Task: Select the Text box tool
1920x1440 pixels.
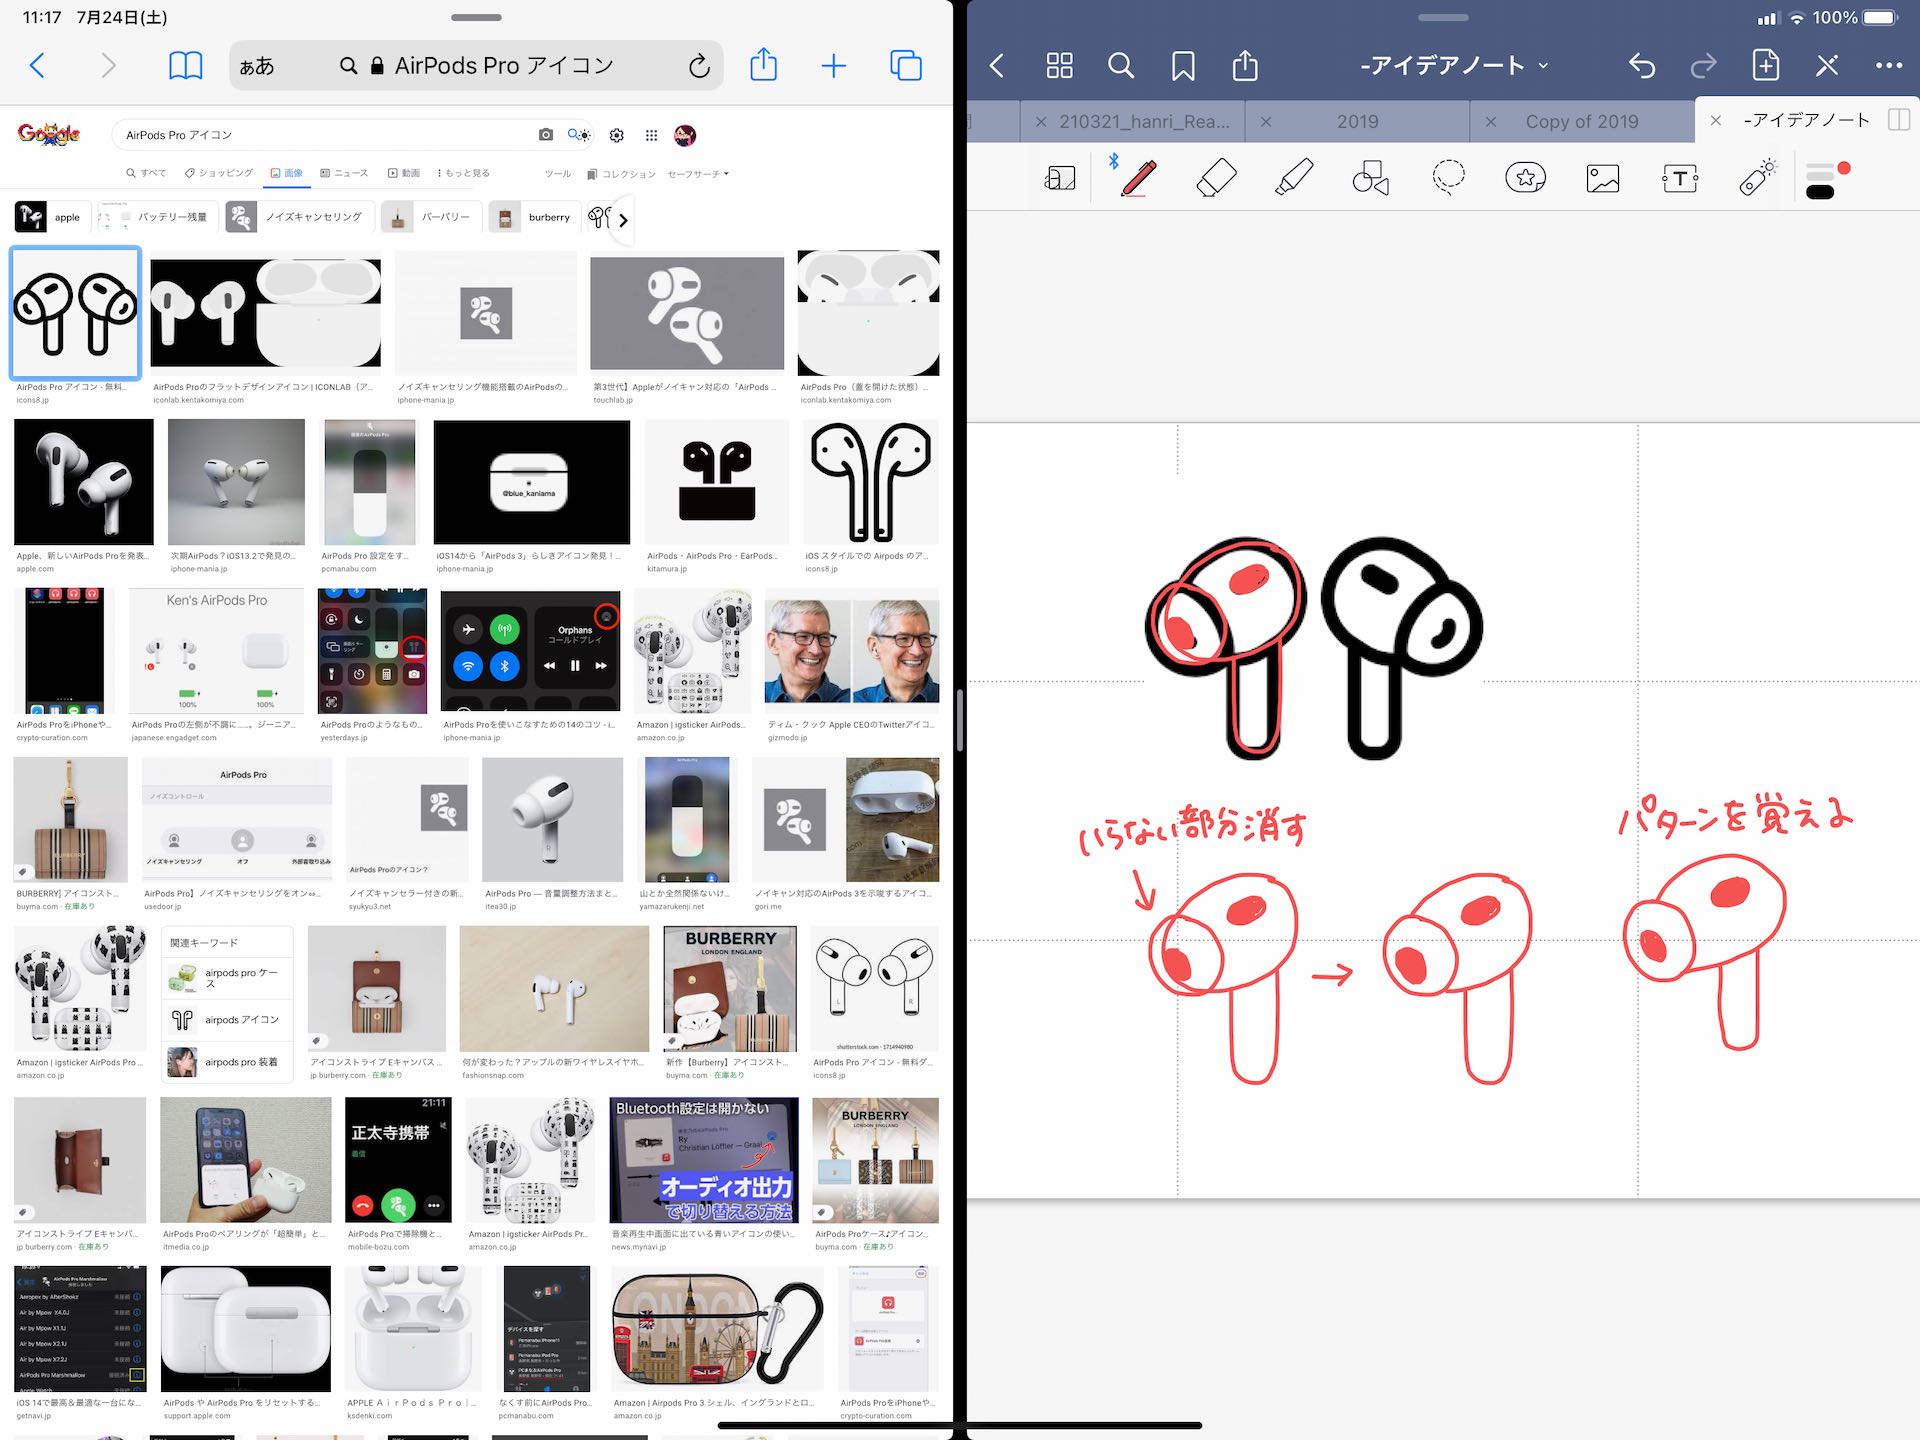Action: click(x=1680, y=179)
